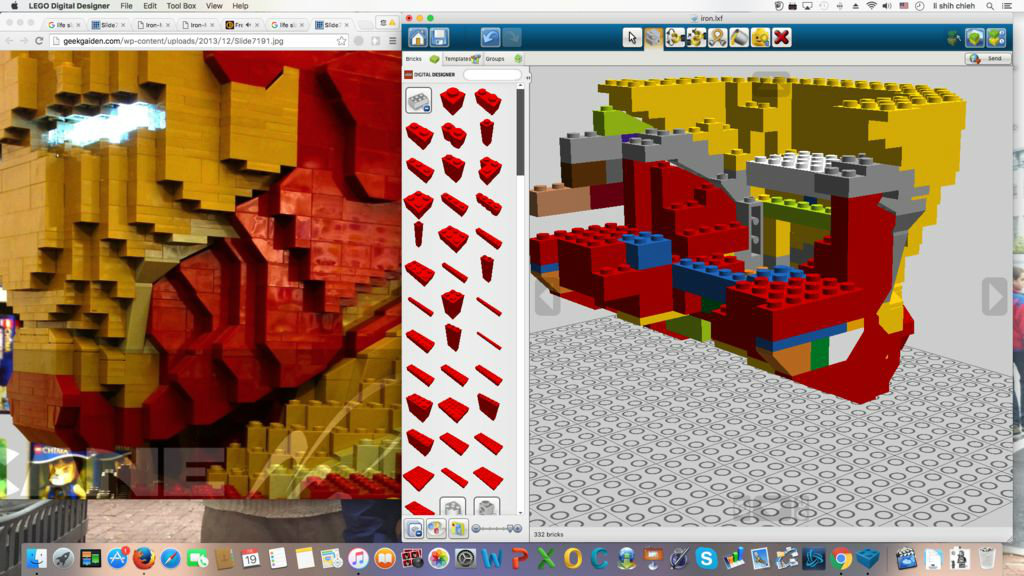This screenshot has width=1024, height=576.
Task: Open LEGO Digital Designer application menu
Action: pyautogui.click(x=69, y=6)
